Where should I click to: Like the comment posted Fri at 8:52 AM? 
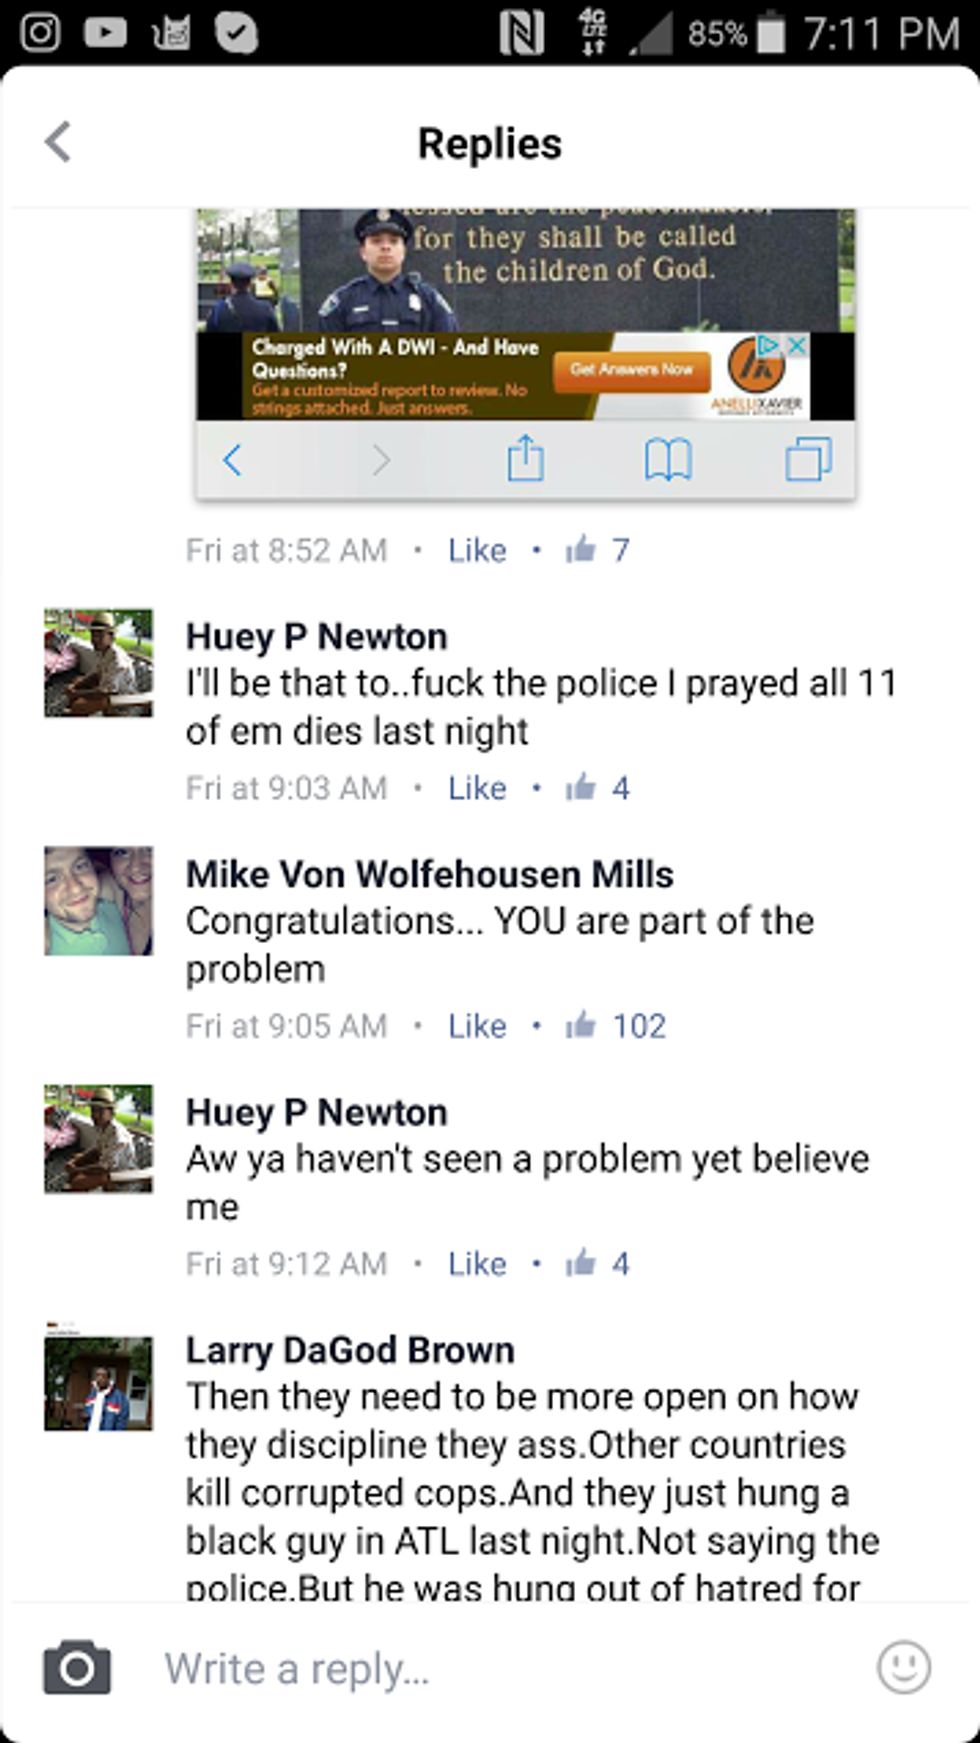pyautogui.click(x=477, y=550)
